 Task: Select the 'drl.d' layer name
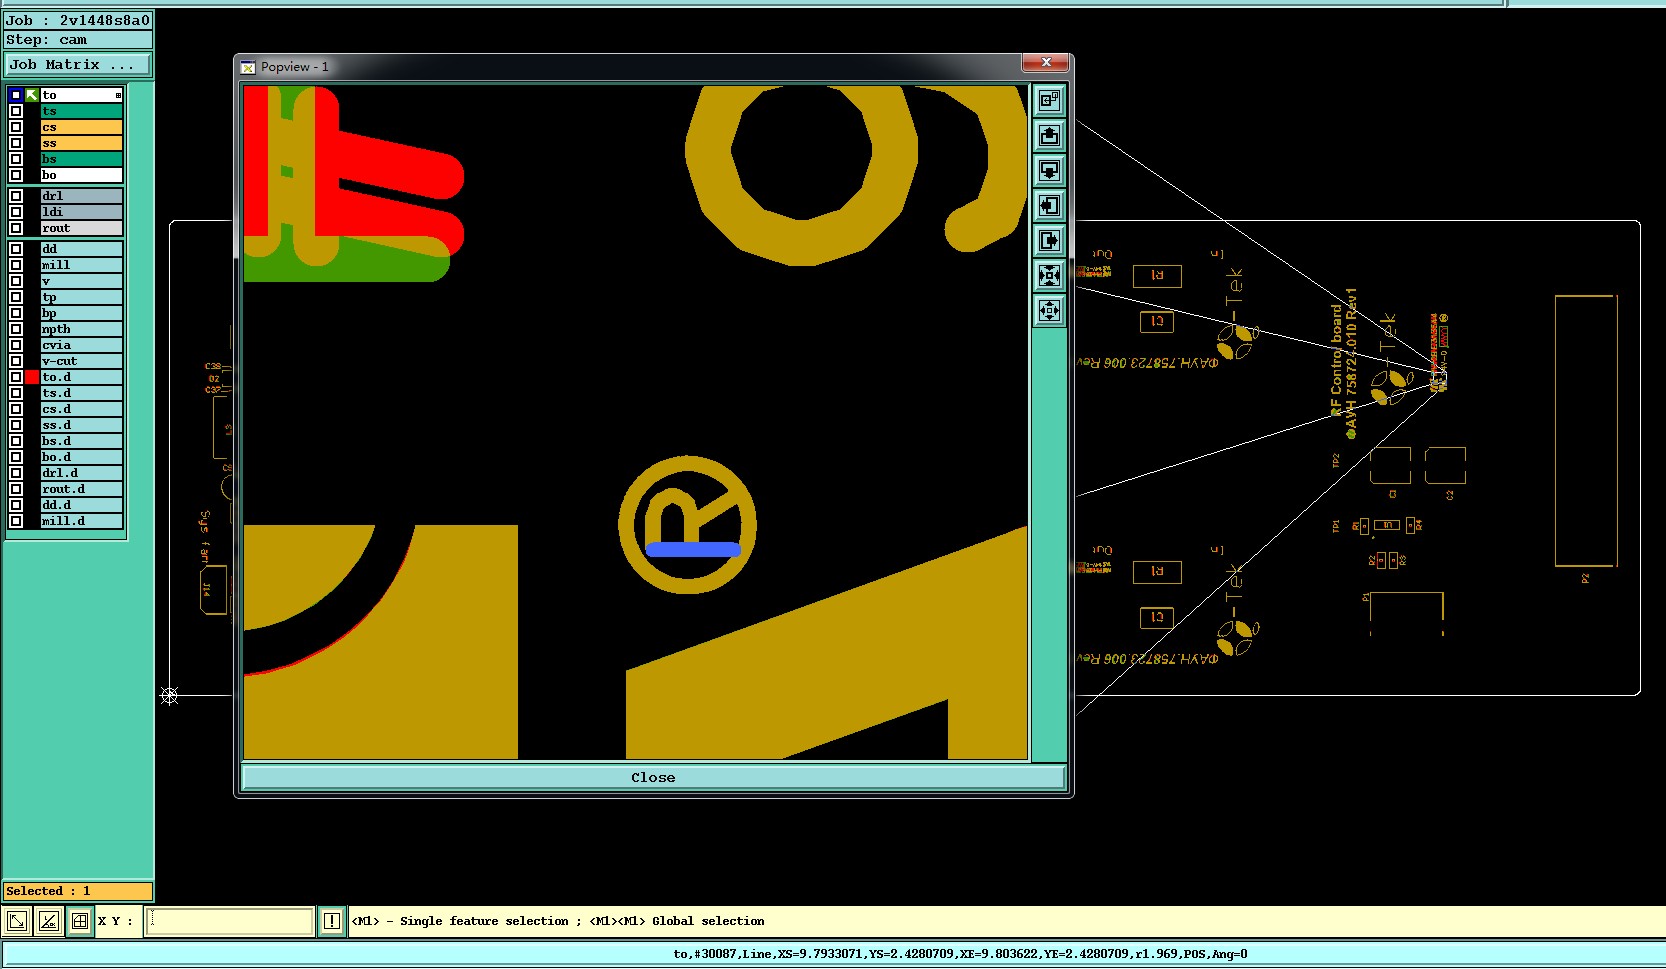[81, 473]
